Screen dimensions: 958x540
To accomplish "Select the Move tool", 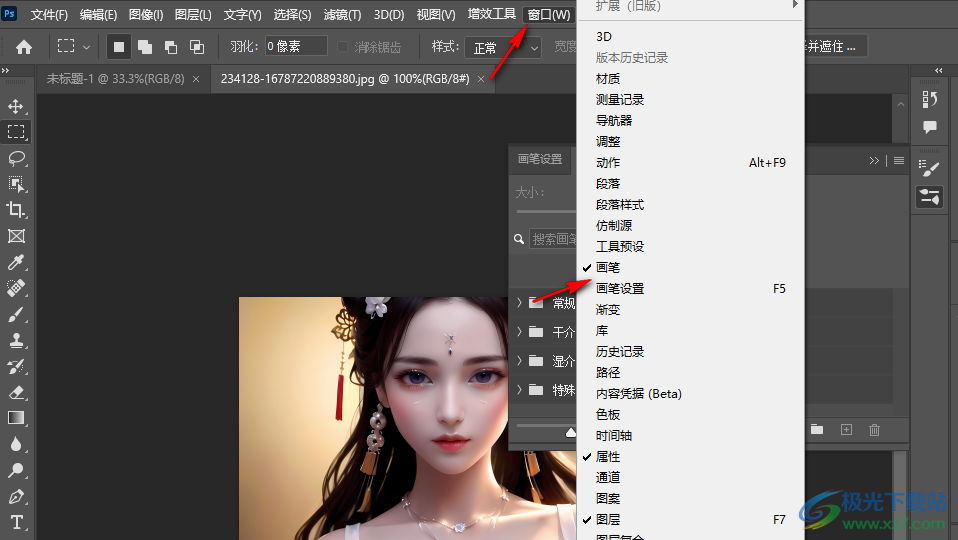I will [x=16, y=106].
